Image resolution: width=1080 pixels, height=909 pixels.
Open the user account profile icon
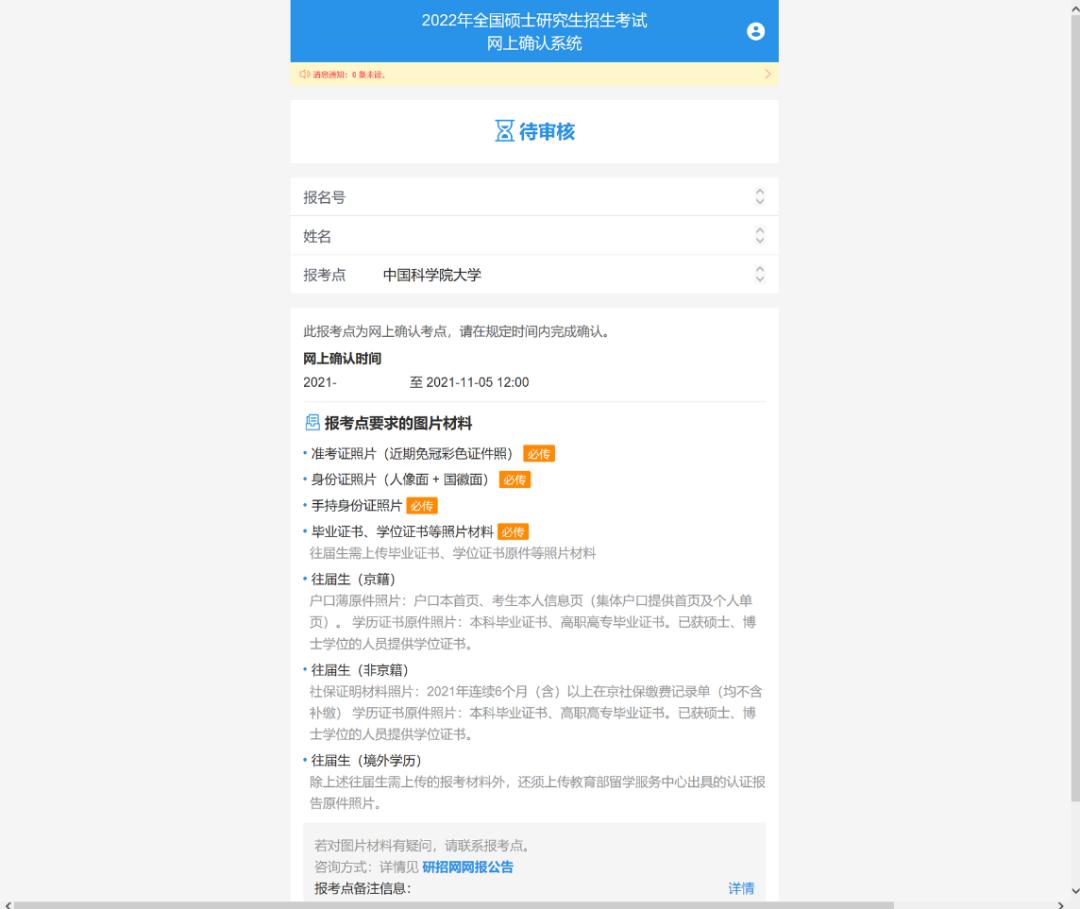[x=756, y=32]
